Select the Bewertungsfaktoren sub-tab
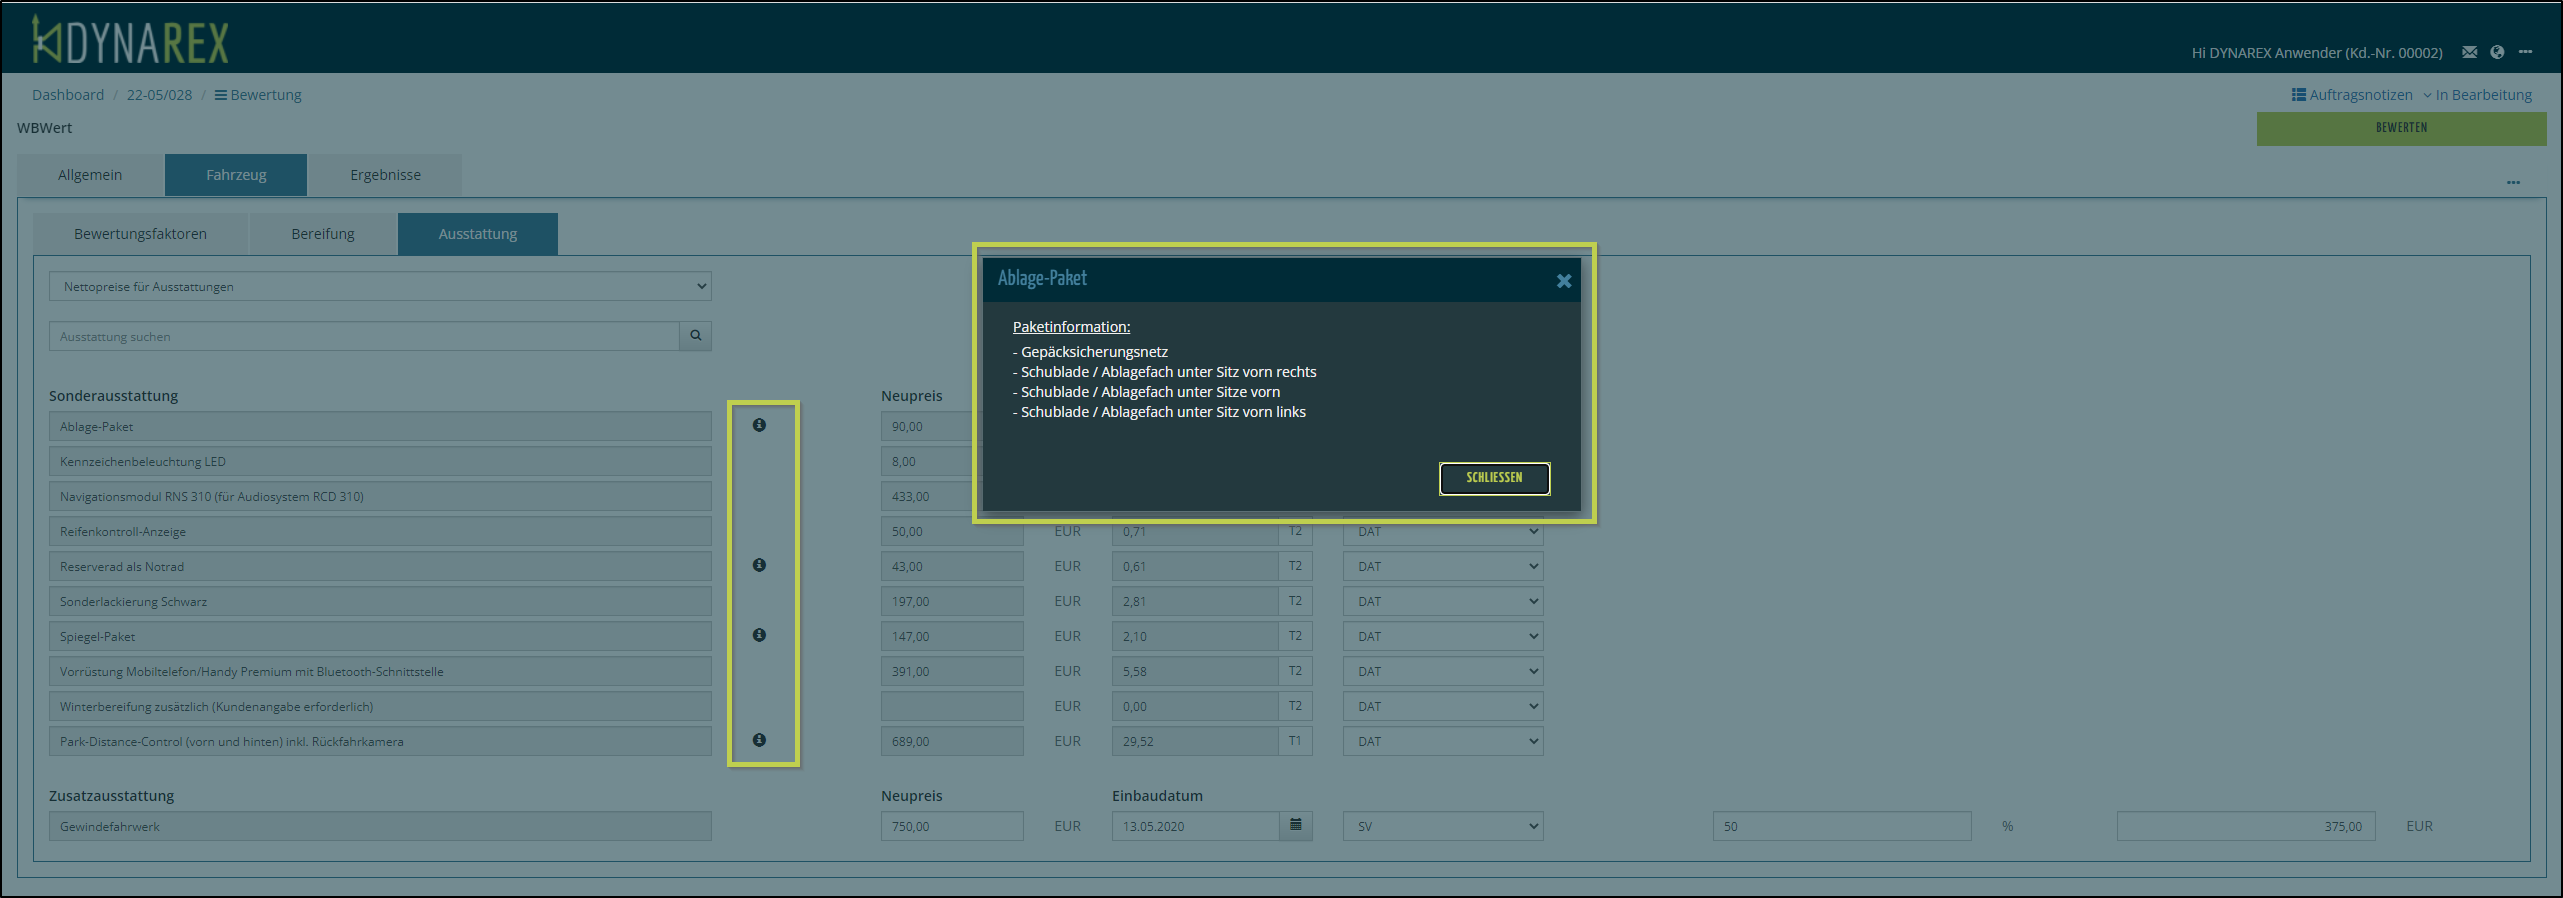The image size is (2563, 898). pyautogui.click(x=140, y=234)
